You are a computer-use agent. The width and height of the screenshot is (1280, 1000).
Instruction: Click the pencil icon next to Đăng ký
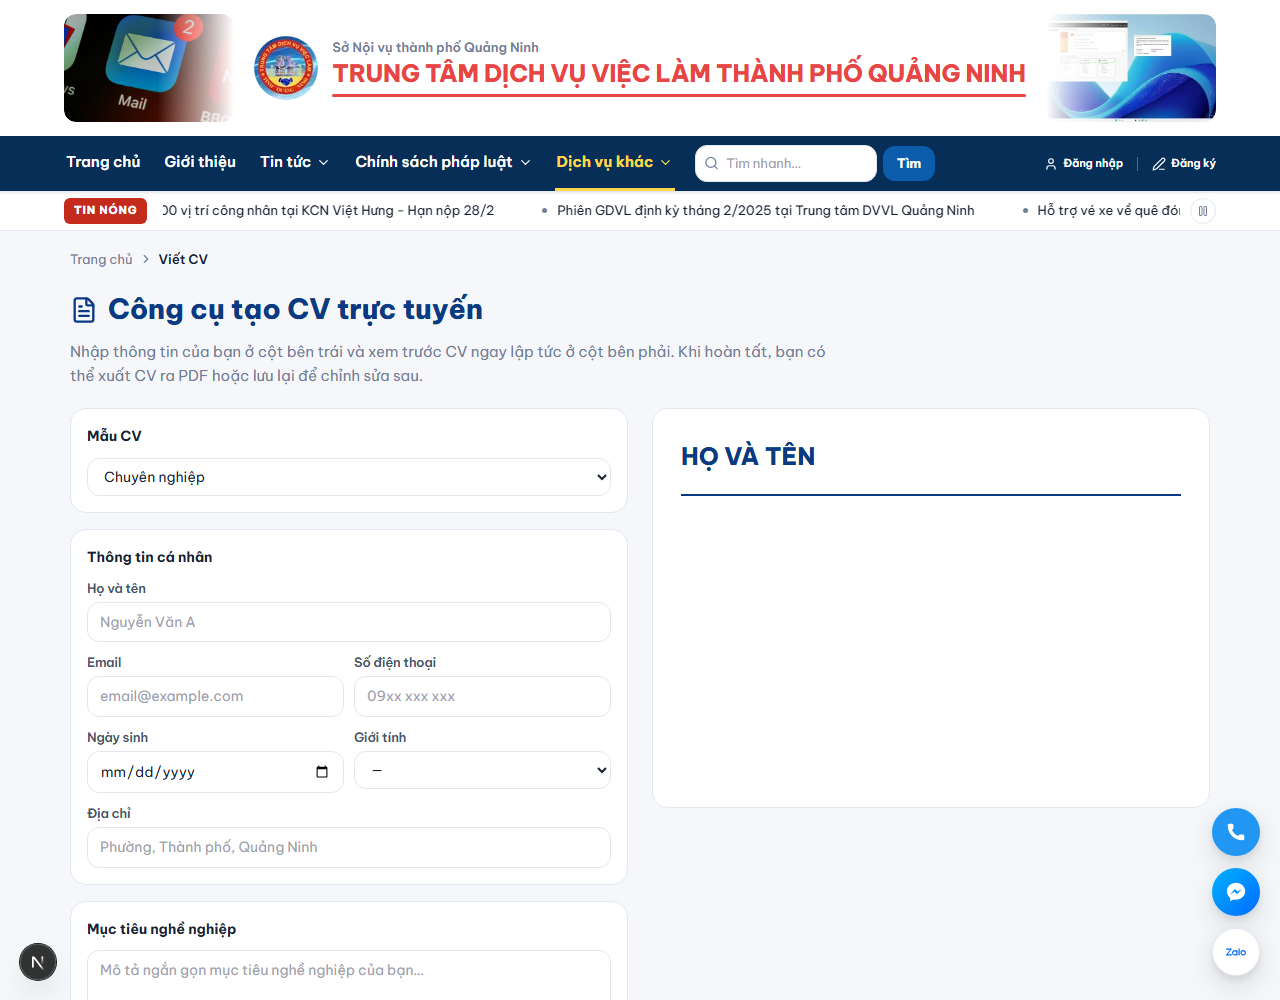[x=1159, y=164]
